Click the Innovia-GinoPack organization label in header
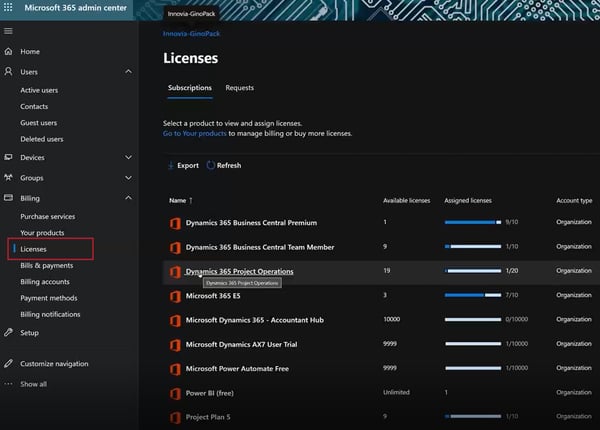Image resolution: width=600 pixels, height=430 pixels. click(x=191, y=14)
